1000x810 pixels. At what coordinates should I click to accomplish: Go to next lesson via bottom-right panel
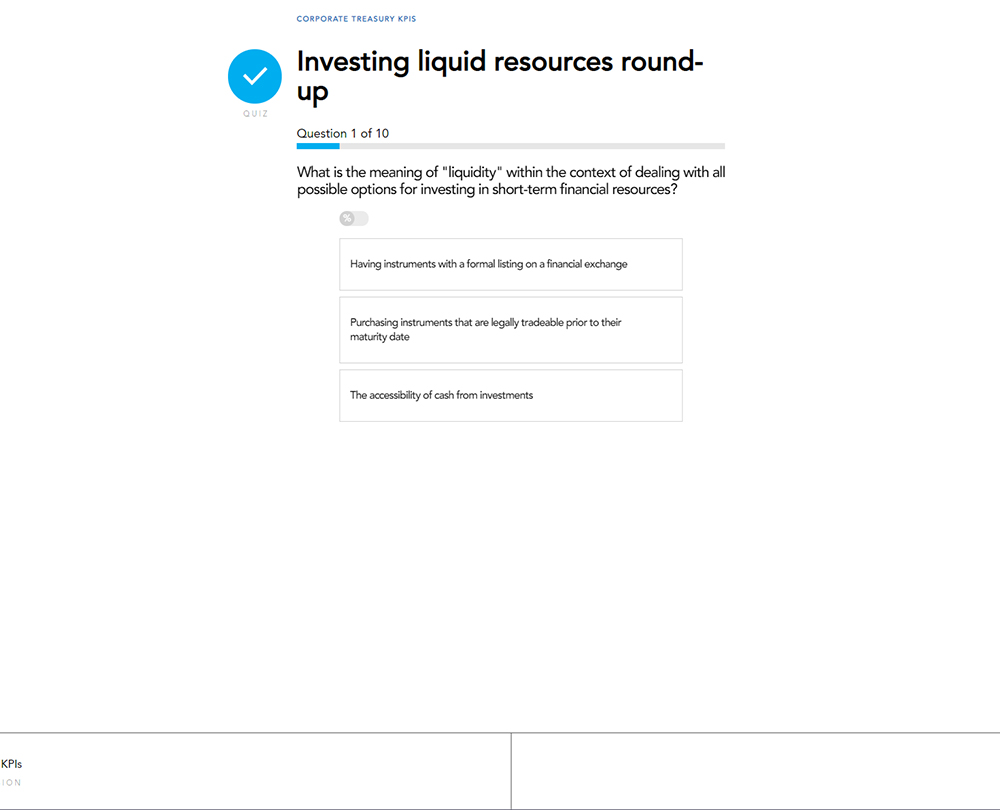(x=756, y=771)
